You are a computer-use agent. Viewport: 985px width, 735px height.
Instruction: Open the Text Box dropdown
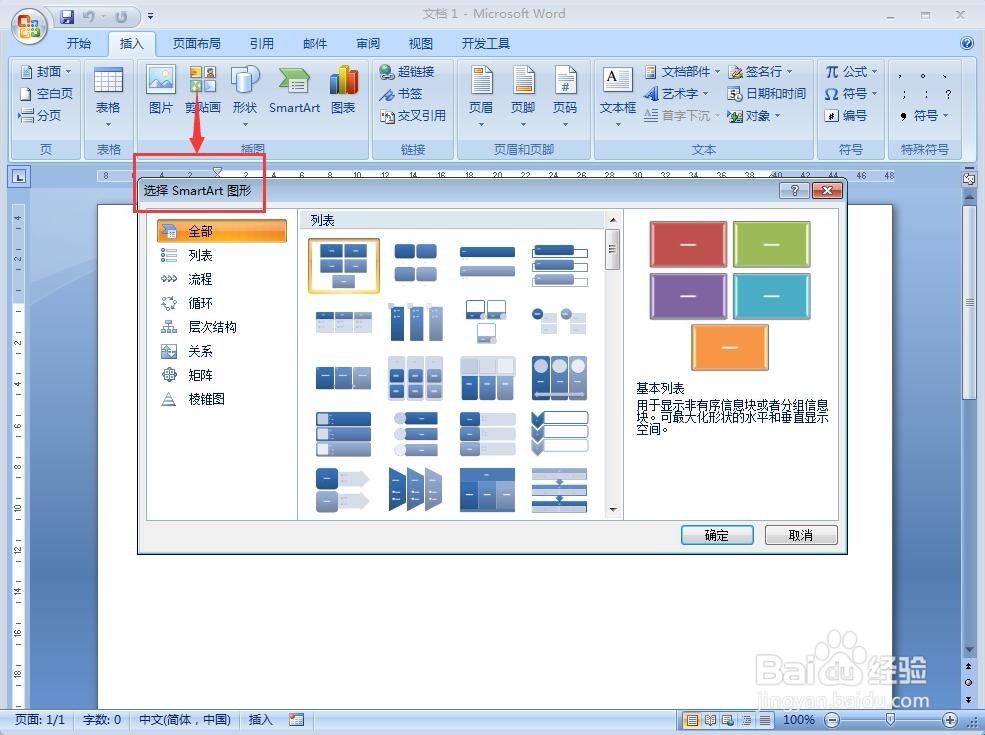618,95
